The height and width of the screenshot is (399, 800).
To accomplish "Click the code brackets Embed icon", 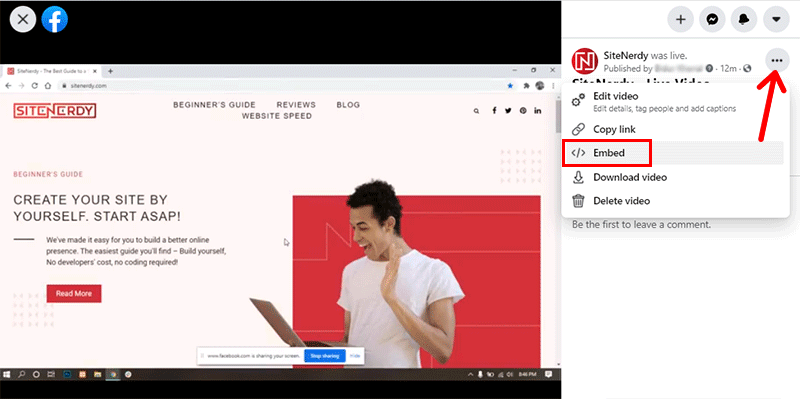I will tap(578, 153).
